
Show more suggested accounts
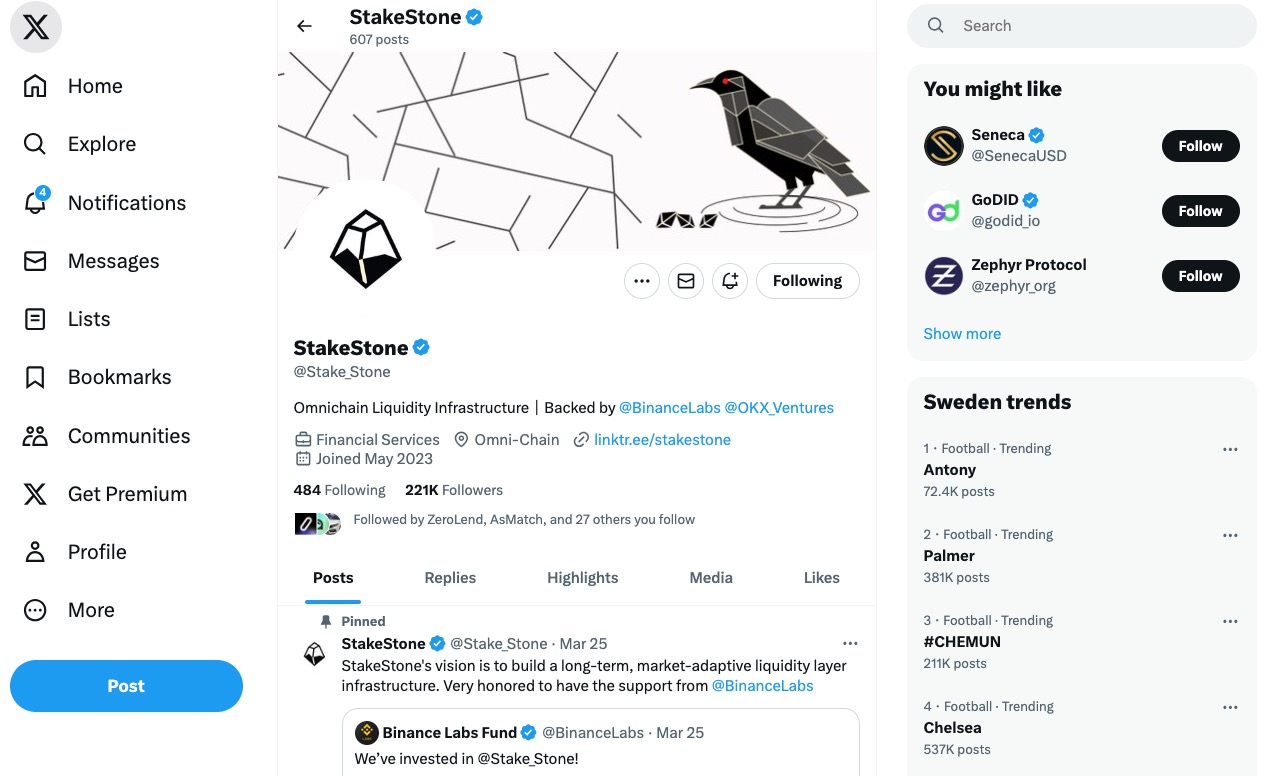[x=962, y=334]
